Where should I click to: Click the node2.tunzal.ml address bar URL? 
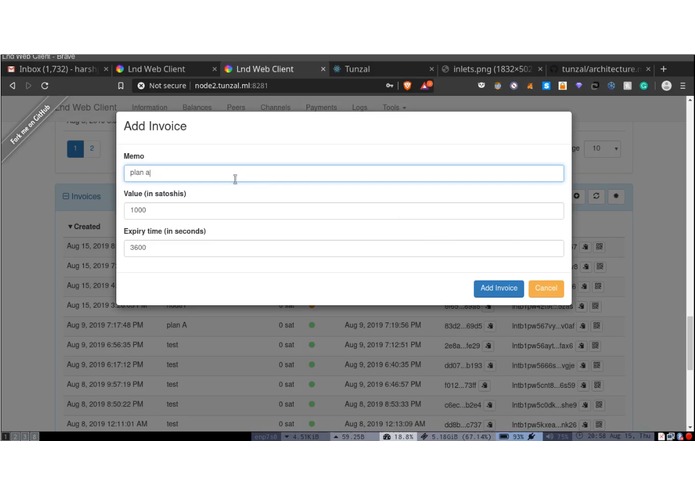tap(231, 86)
